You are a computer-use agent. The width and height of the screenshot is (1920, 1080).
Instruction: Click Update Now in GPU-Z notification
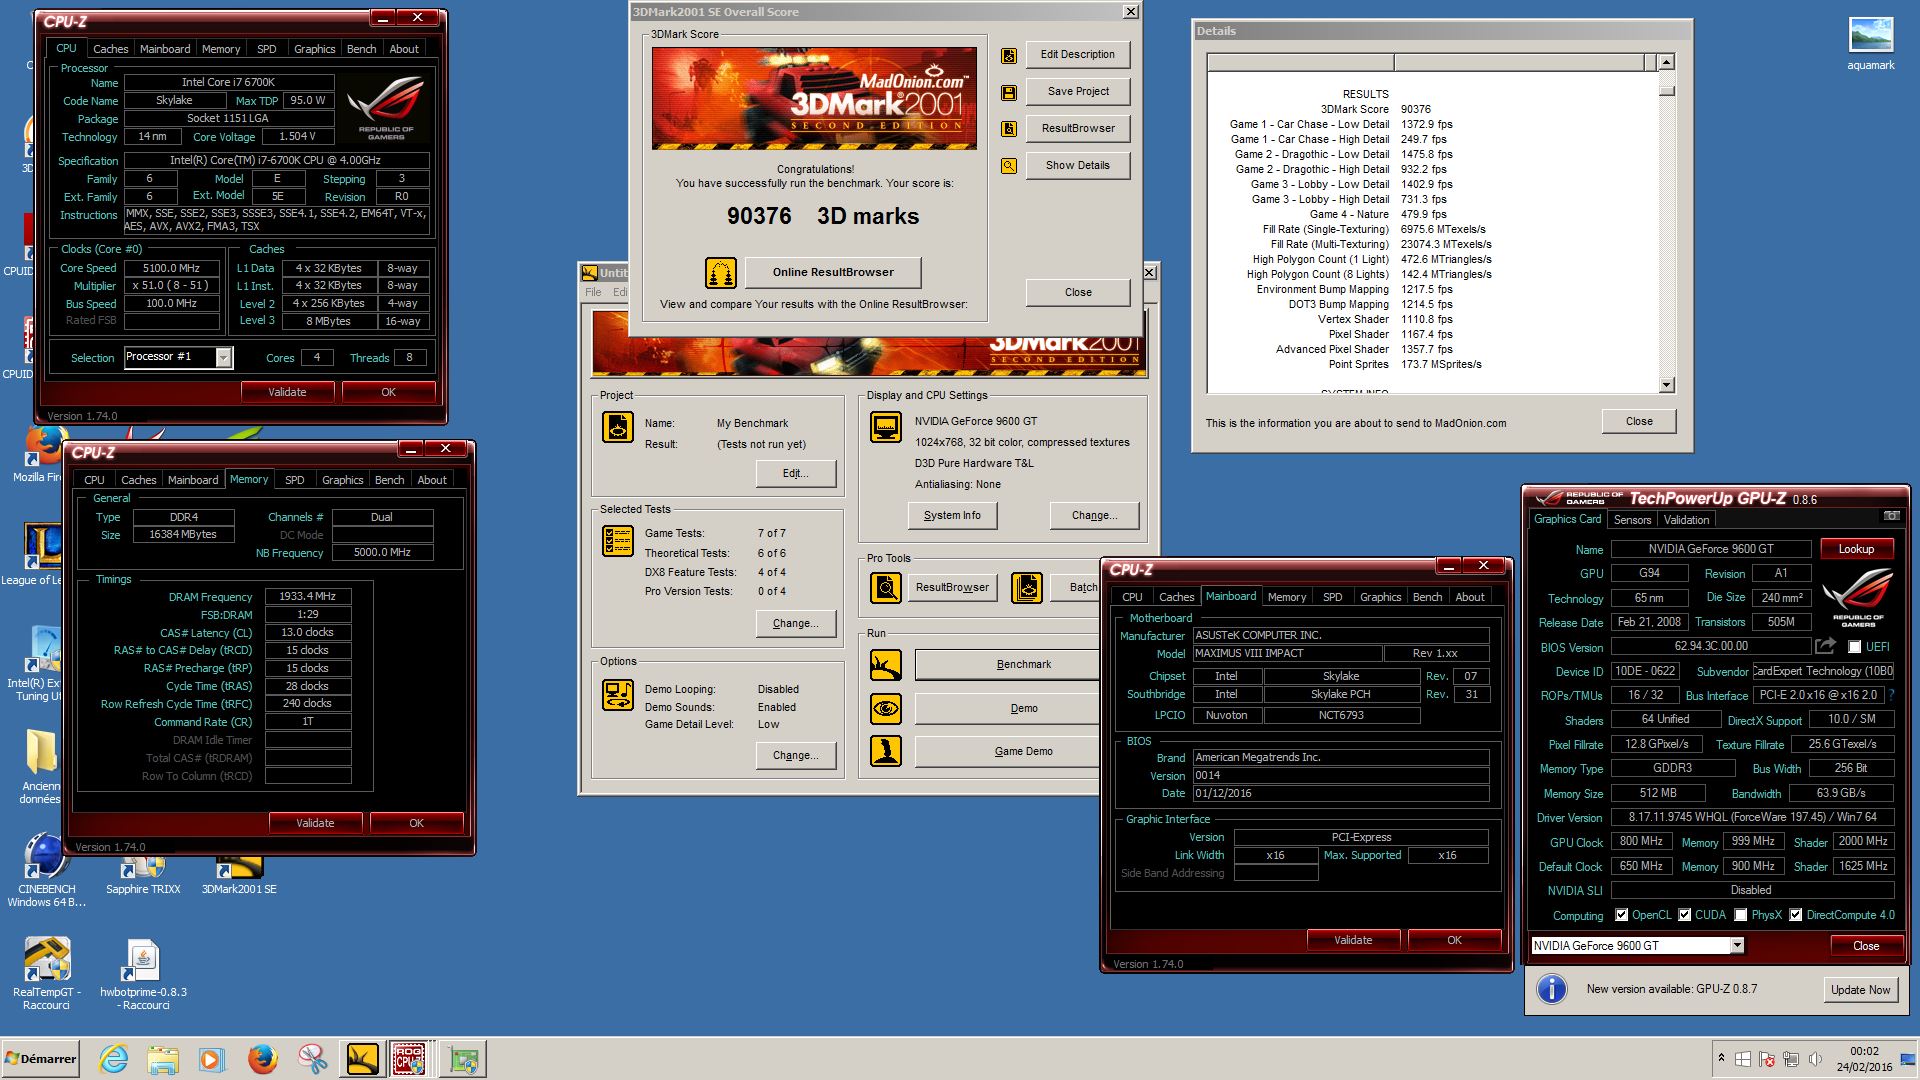[x=1860, y=990]
